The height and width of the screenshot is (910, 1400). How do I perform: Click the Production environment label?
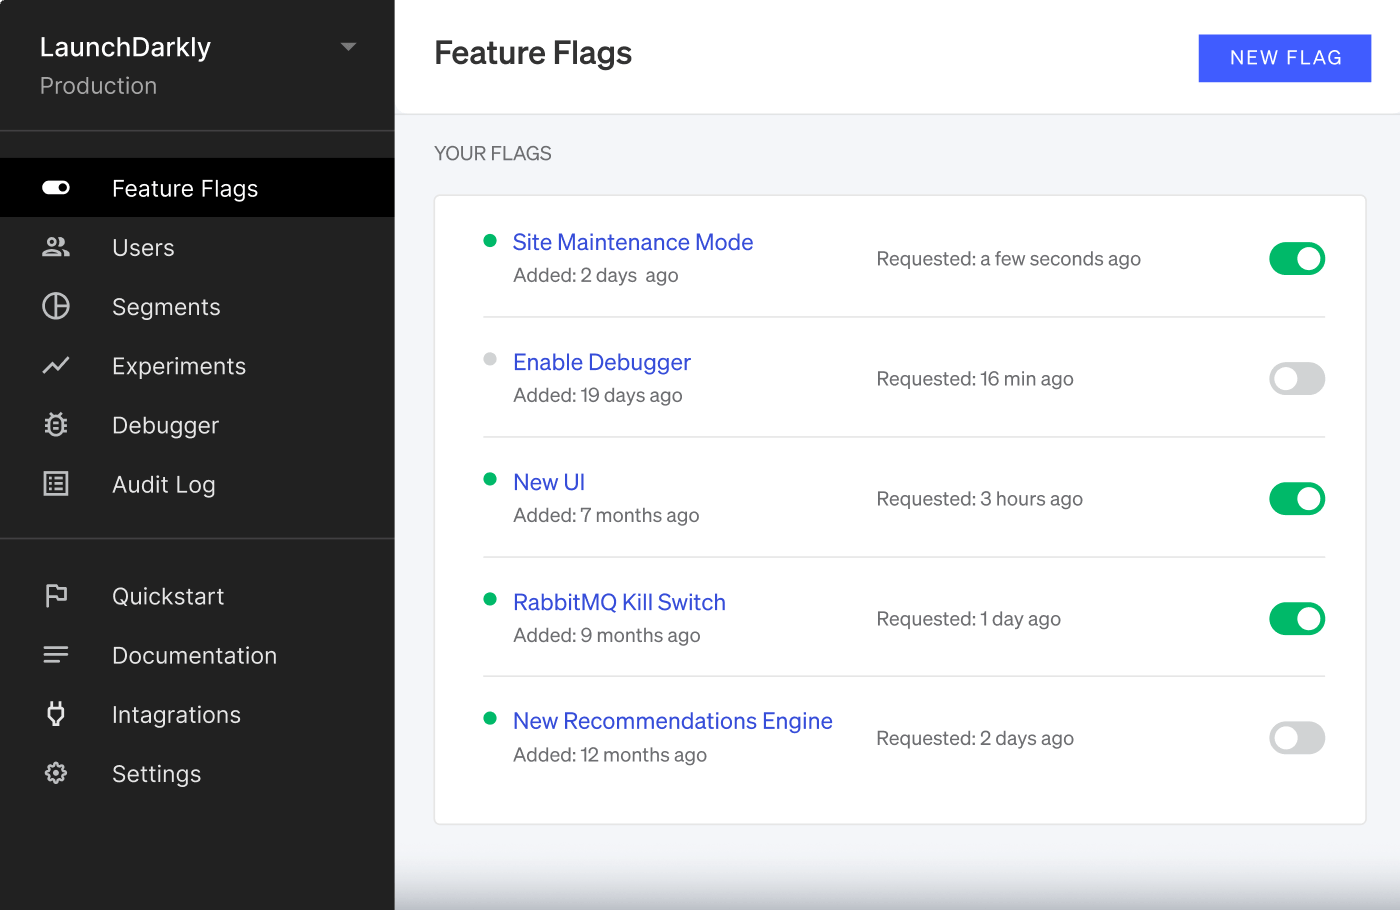pyautogui.click(x=98, y=86)
